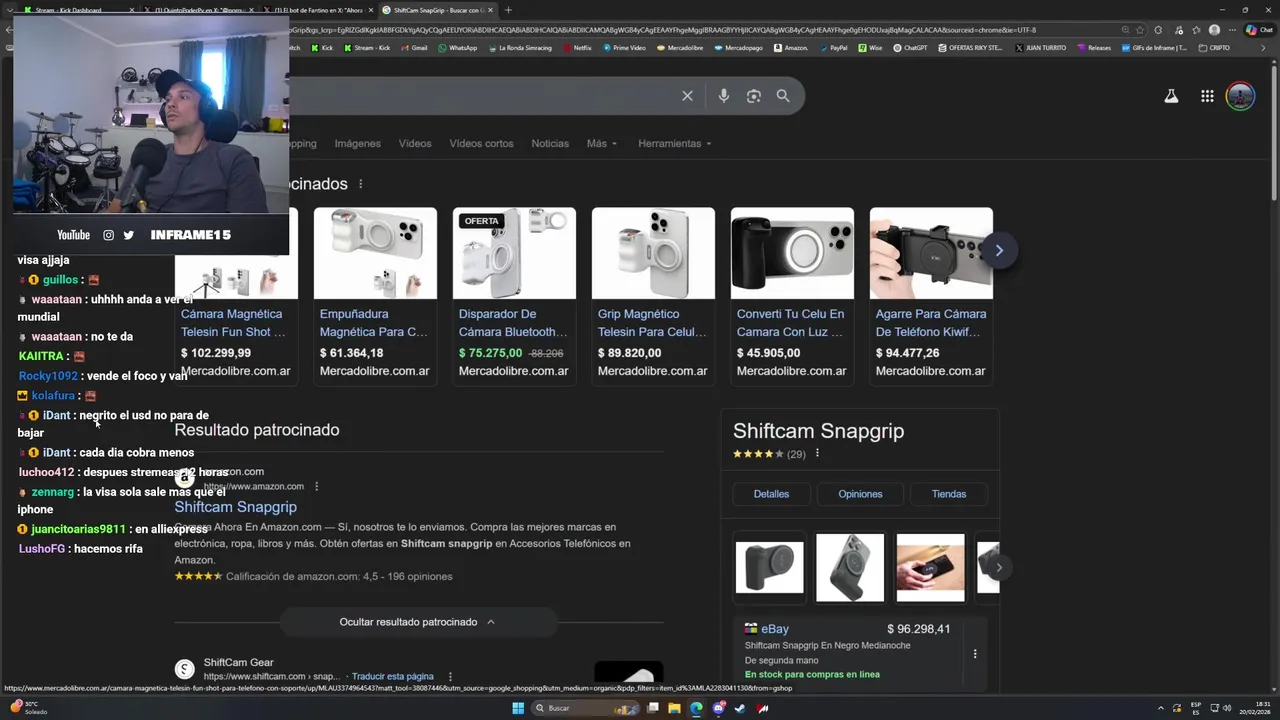The height and width of the screenshot is (720, 1280).
Task: Click the new tab plus button
Action: [508, 10]
